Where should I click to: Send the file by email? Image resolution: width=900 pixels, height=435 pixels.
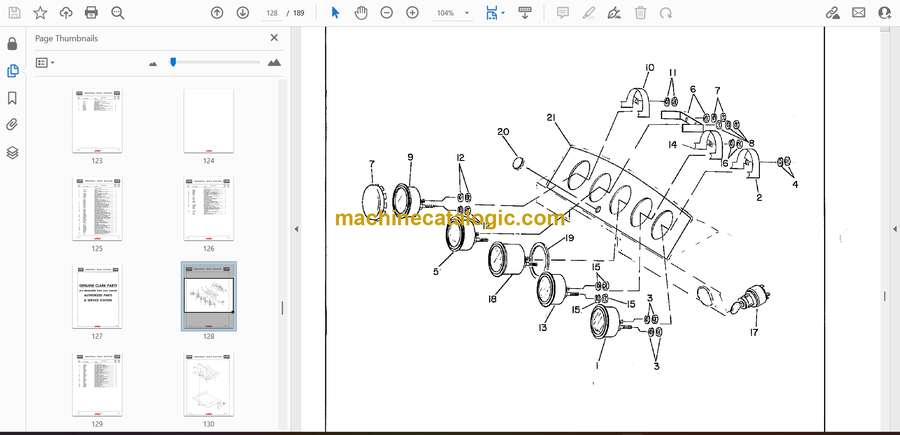click(859, 13)
